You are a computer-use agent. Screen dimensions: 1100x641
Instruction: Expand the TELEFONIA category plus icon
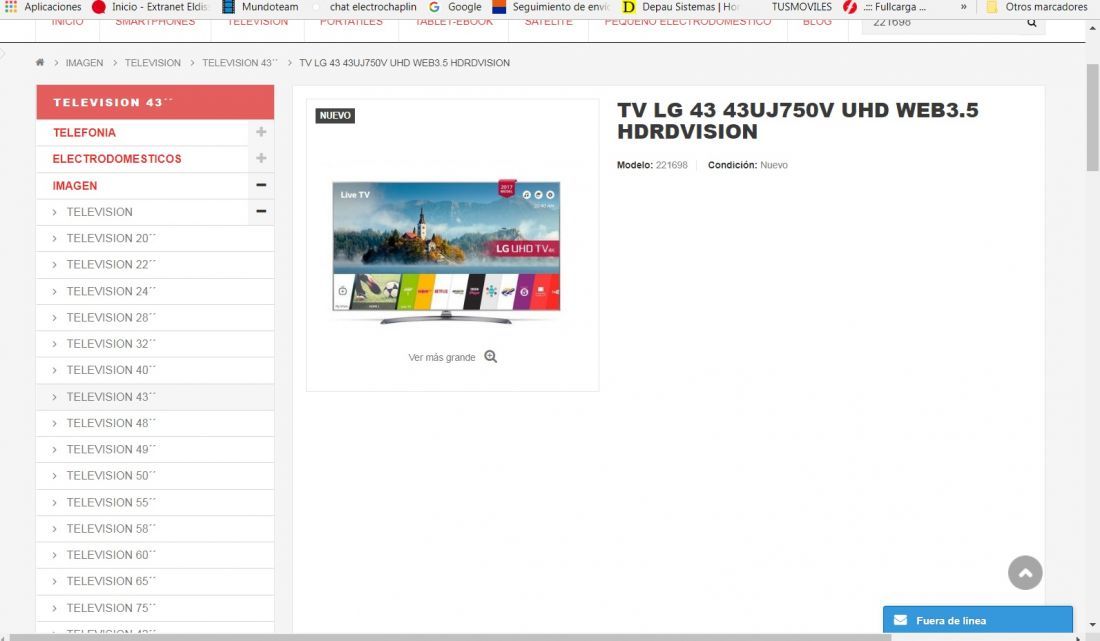tap(261, 132)
